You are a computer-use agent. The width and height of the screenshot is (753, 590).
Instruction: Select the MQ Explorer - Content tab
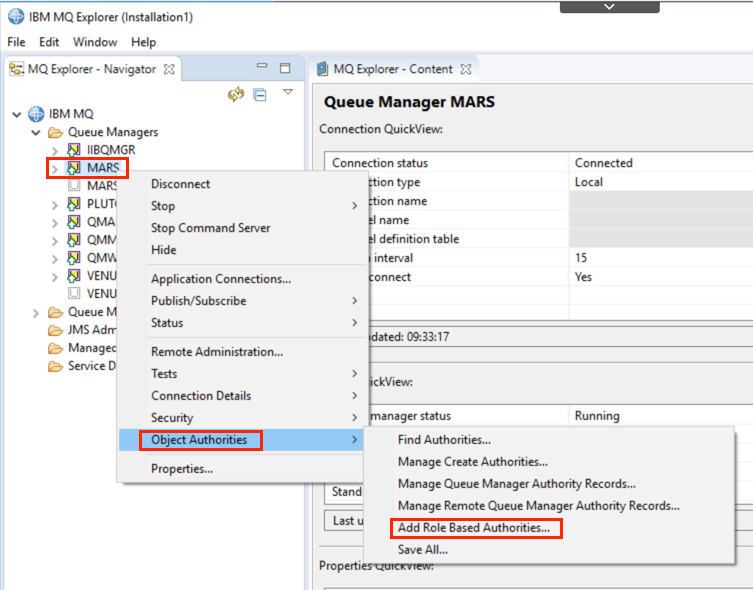click(x=393, y=69)
